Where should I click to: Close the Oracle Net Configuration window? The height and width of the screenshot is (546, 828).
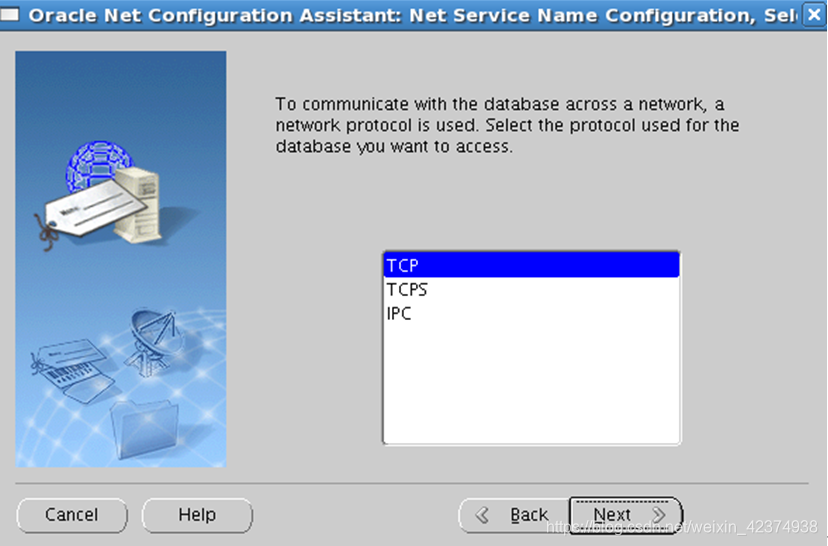[814, 14]
